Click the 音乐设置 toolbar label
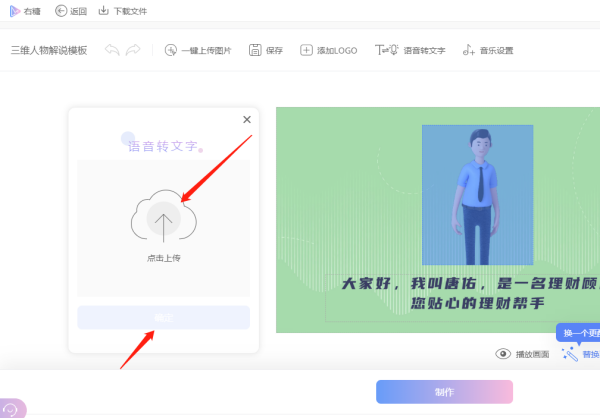 pyautogui.click(x=497, y=51)
